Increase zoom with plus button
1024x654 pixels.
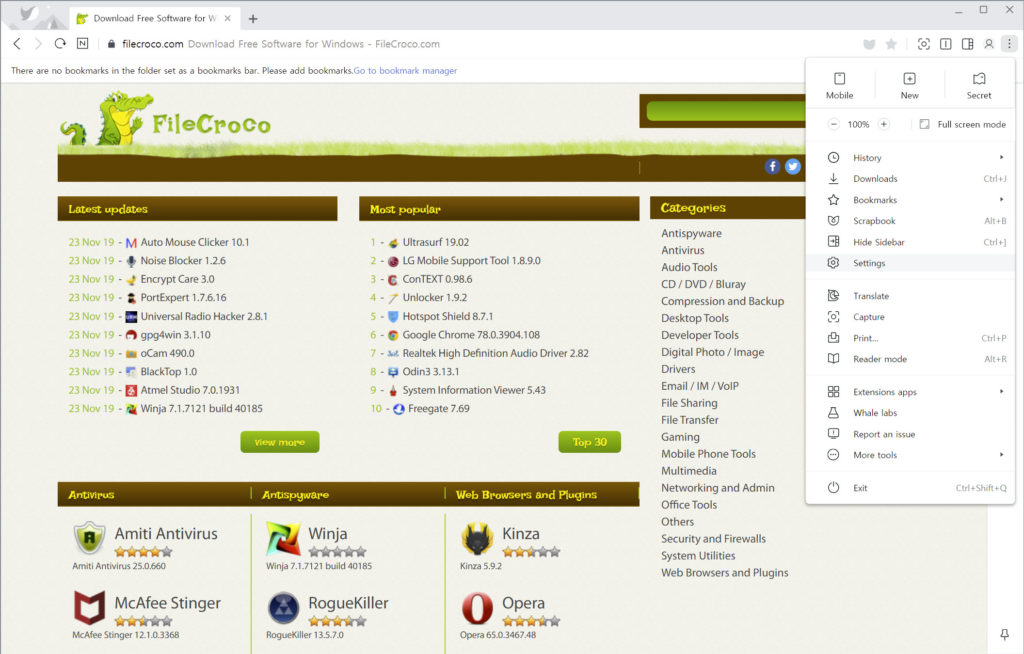coord(884,124)
